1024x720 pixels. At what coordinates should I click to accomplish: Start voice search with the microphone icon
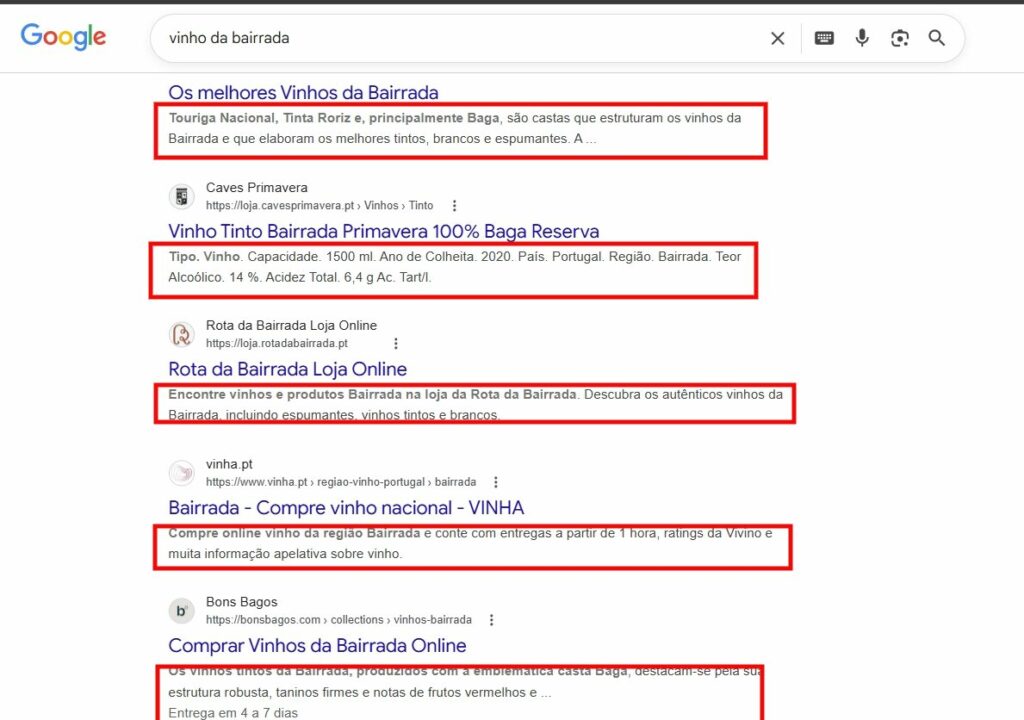[861, 37]
